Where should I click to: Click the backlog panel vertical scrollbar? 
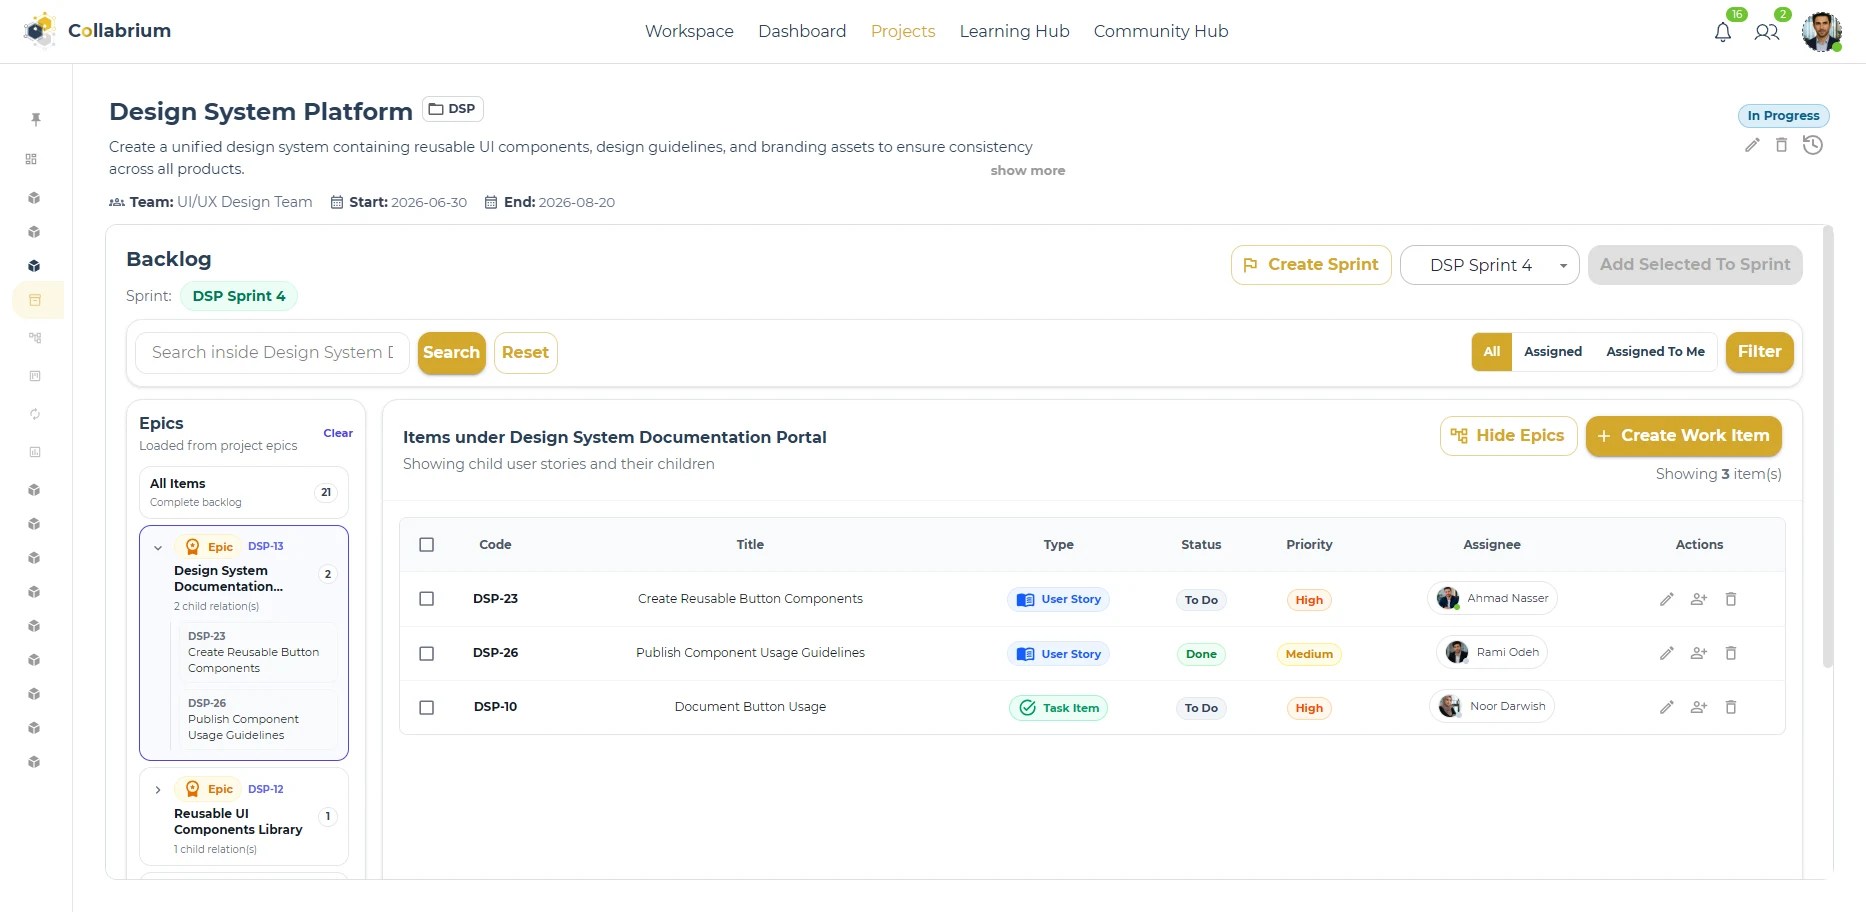coord(1828,446)
